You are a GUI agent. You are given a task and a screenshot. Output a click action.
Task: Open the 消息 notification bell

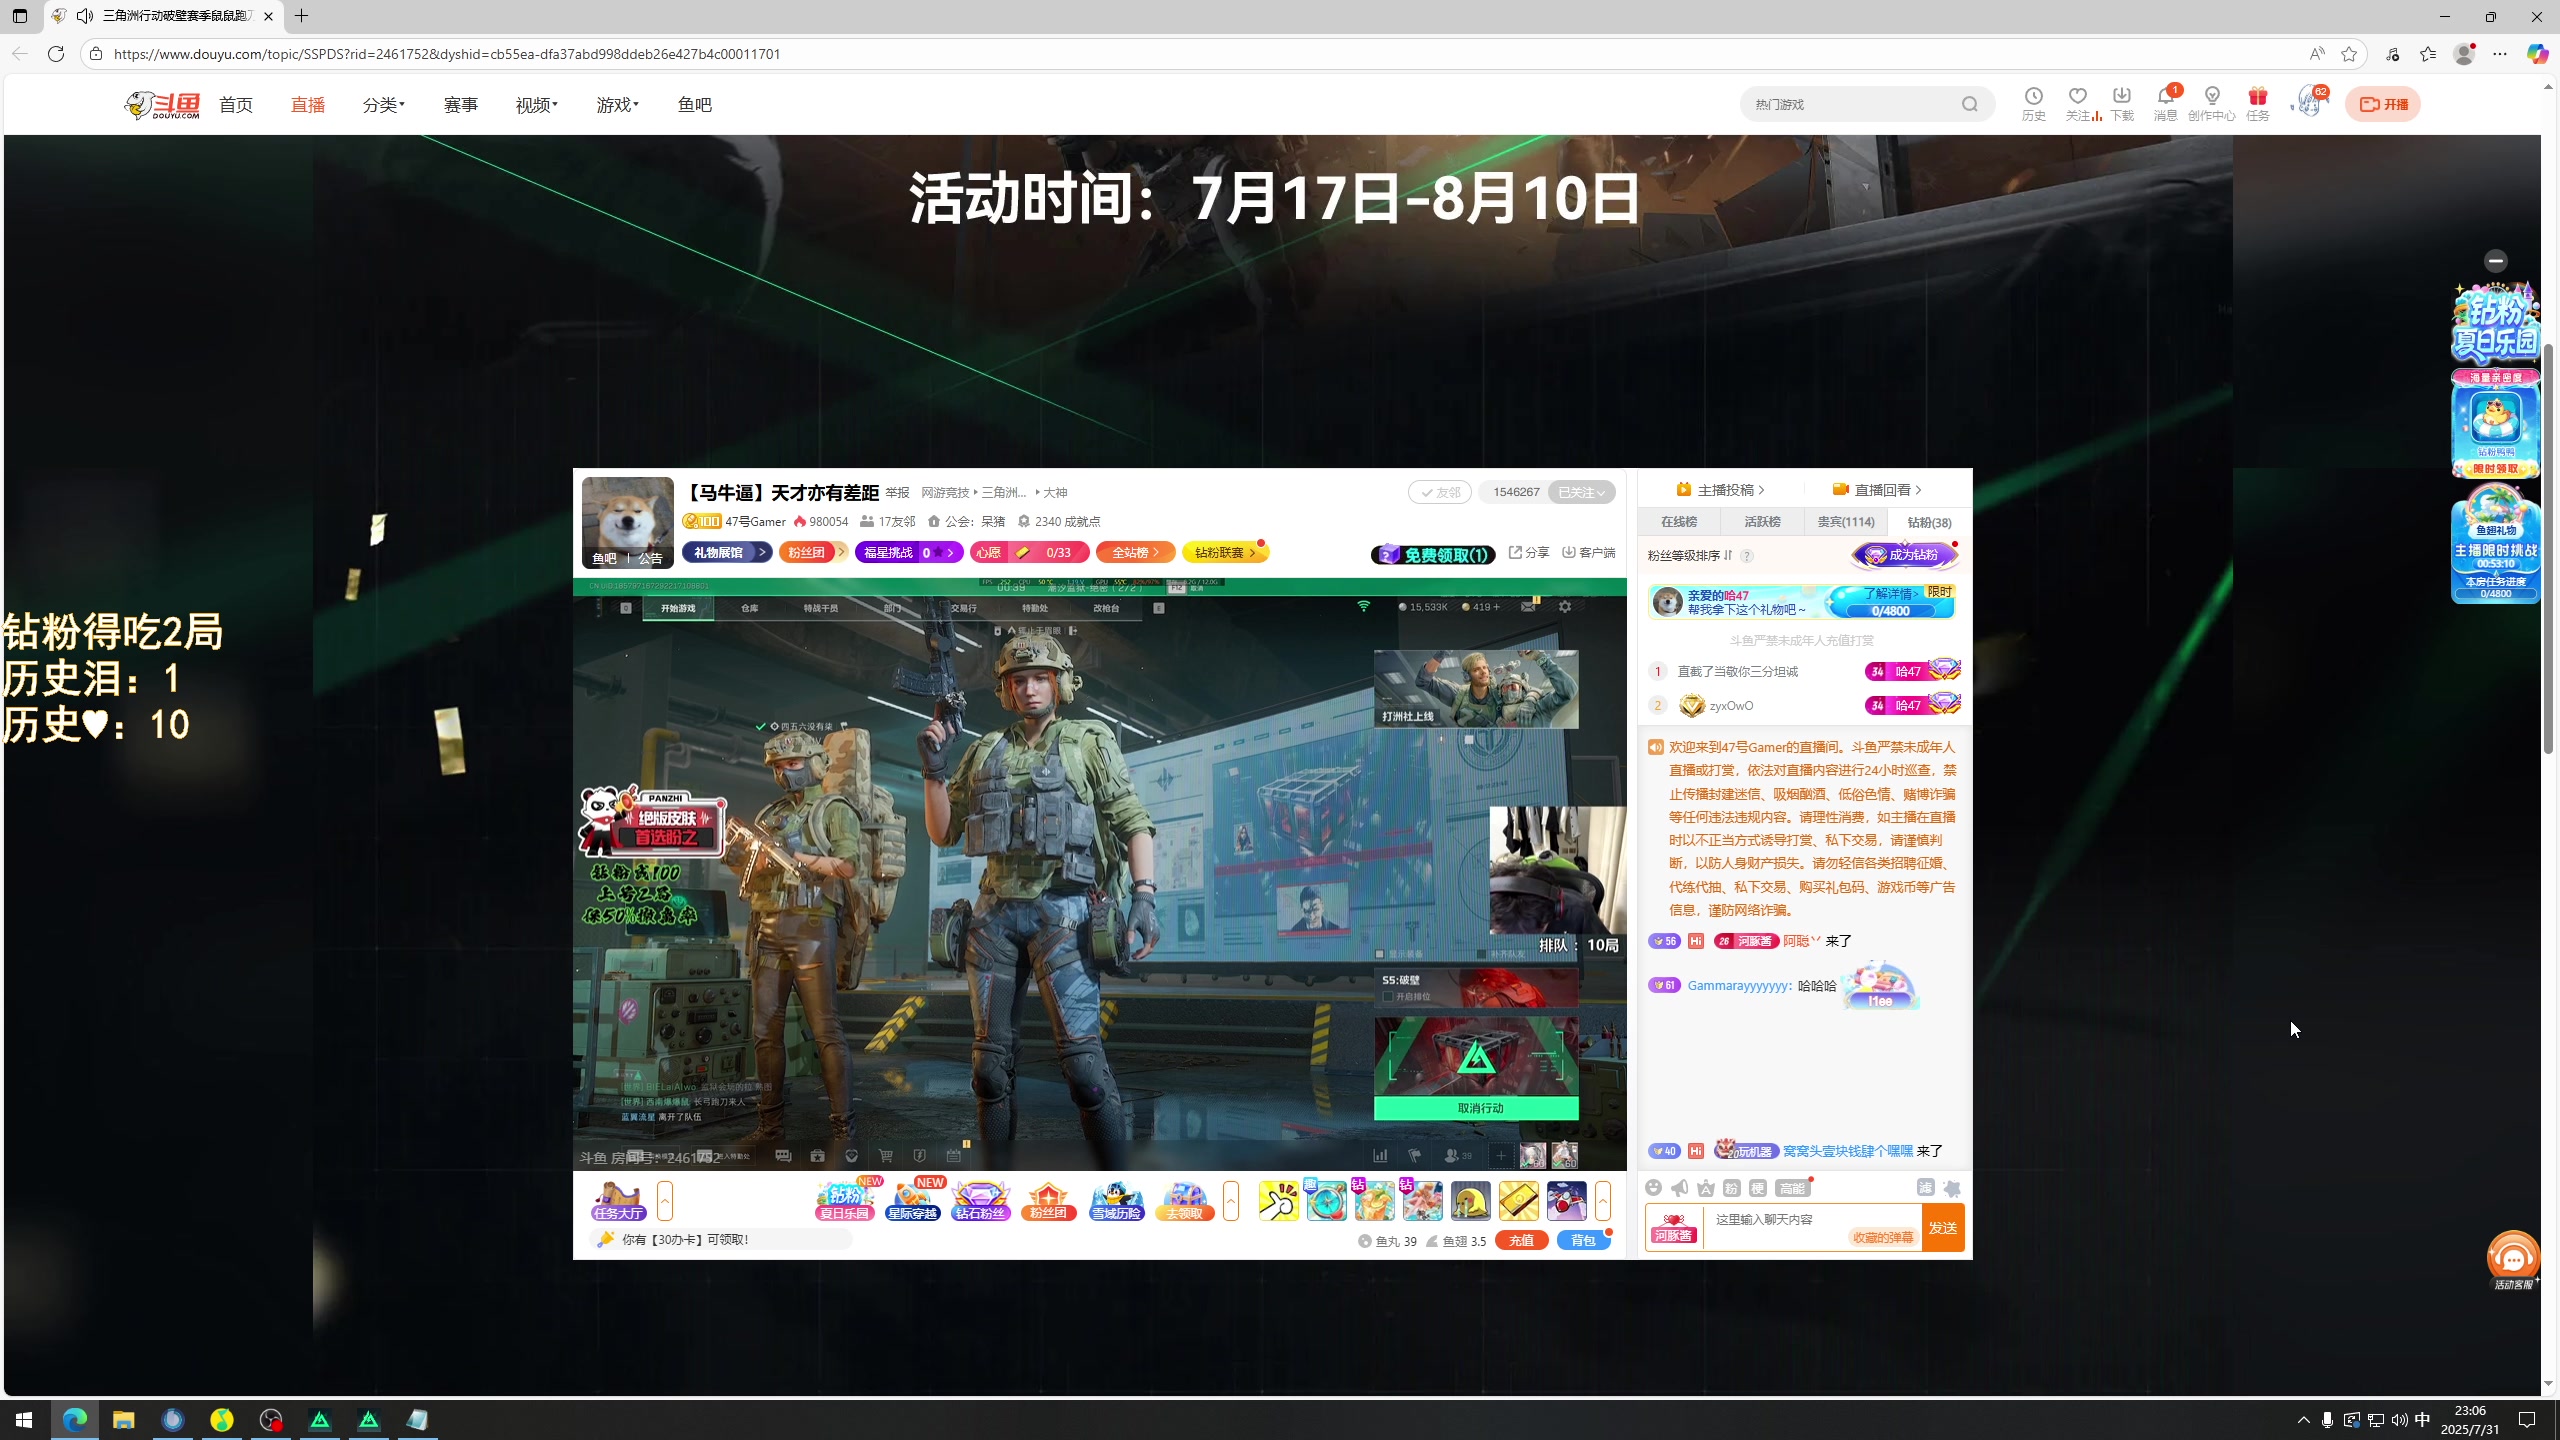[x=2165, y=103]
